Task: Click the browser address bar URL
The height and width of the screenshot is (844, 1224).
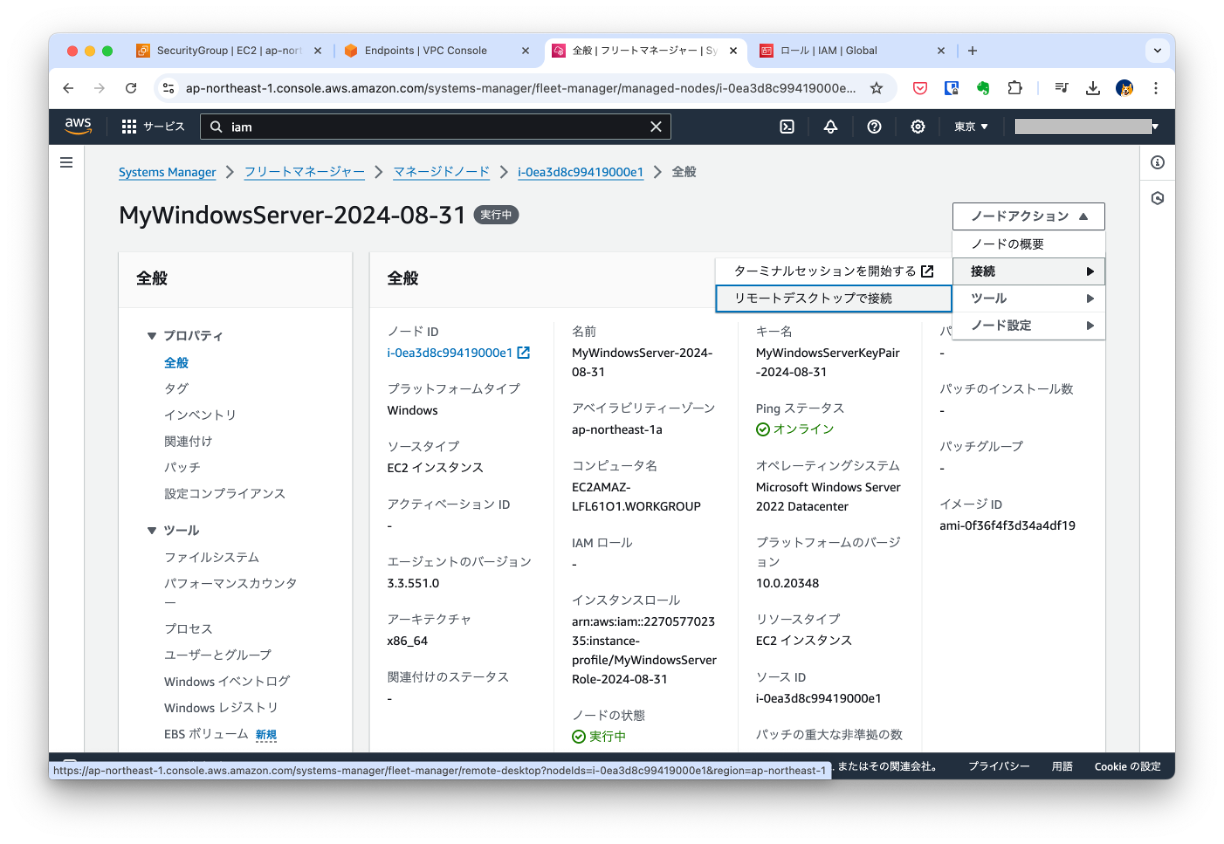Action: click(x=520, y=88)
